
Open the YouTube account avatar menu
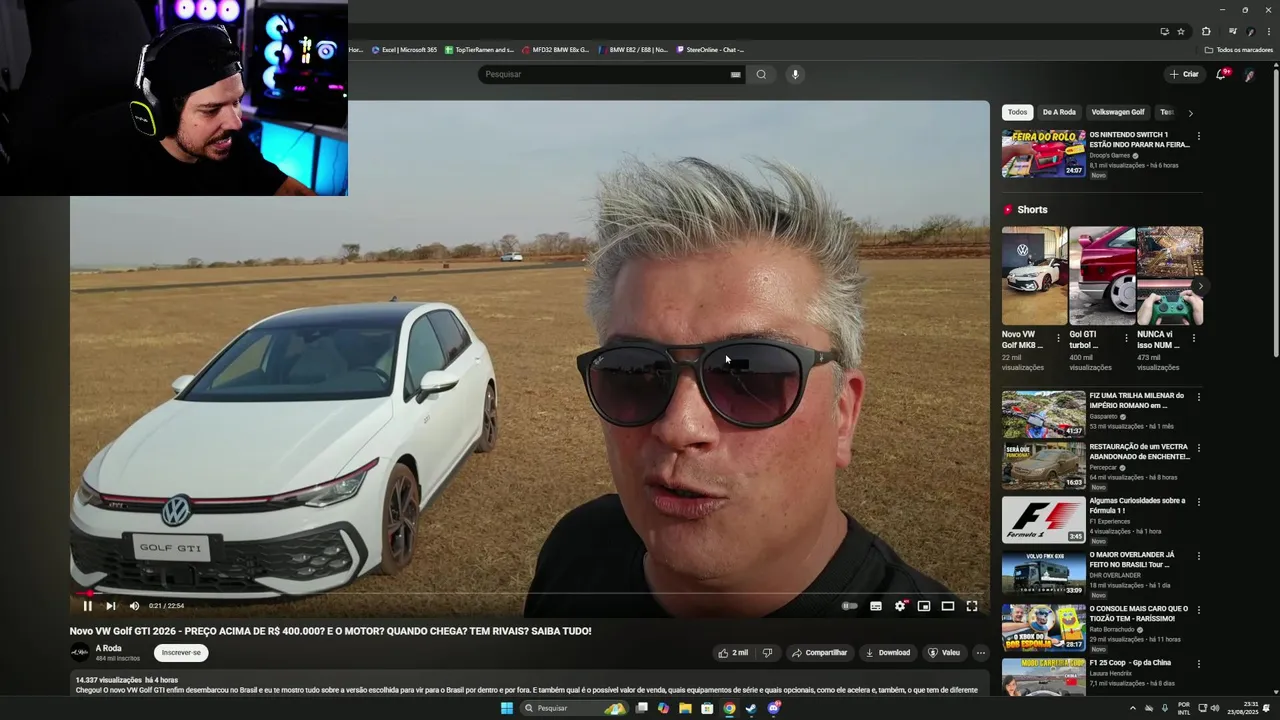pyautogui.click(x=1249, y=74)
